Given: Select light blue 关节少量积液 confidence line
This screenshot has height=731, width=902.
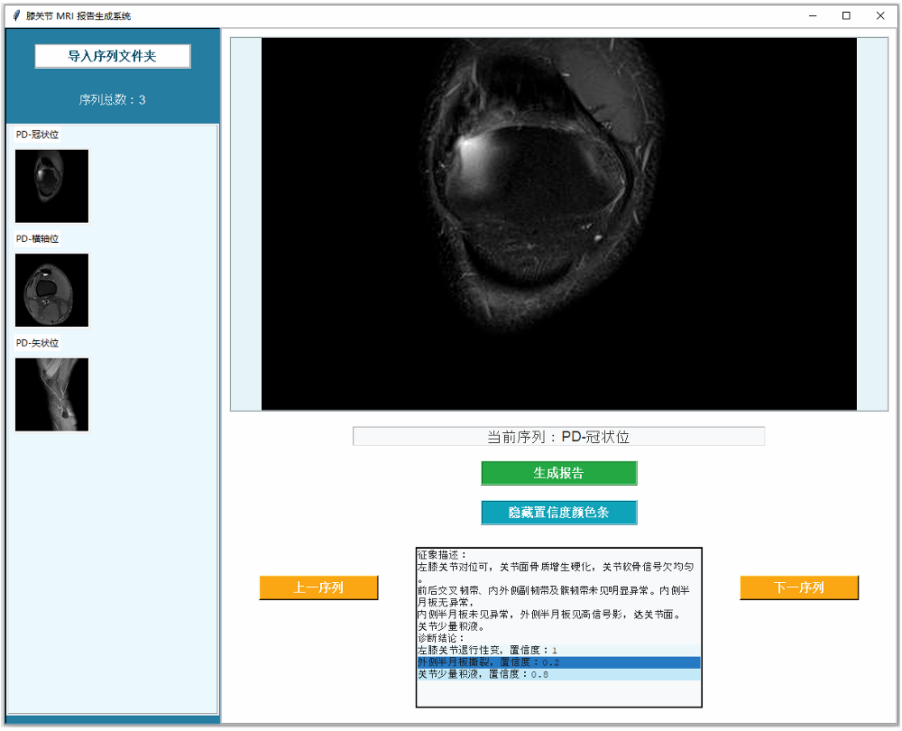Looking at the screenshot, I should tap(558, 675).
